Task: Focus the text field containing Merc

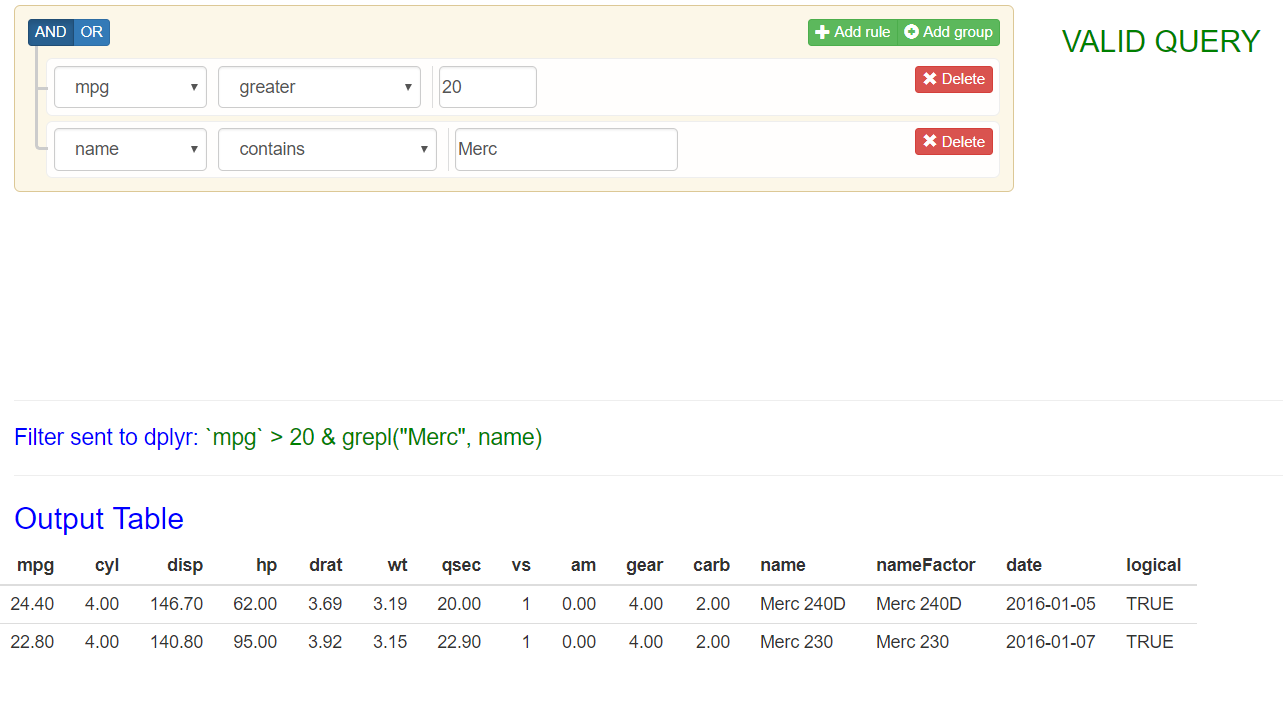Action: [565, 149]
